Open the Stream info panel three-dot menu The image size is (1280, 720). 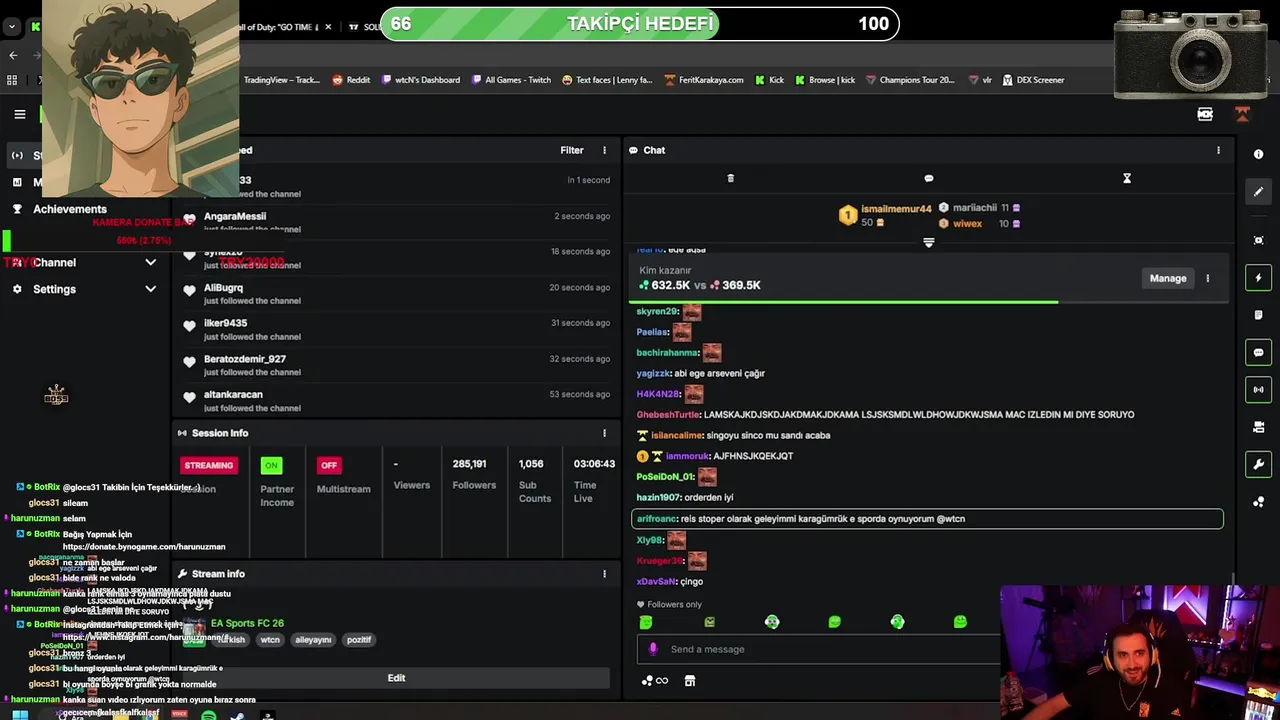[x=604, y=574]
